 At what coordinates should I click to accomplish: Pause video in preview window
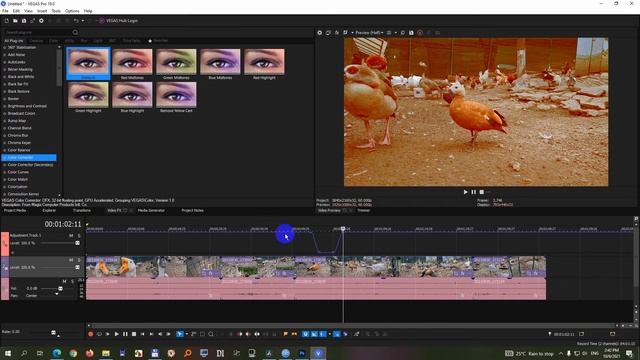[473, 192]
